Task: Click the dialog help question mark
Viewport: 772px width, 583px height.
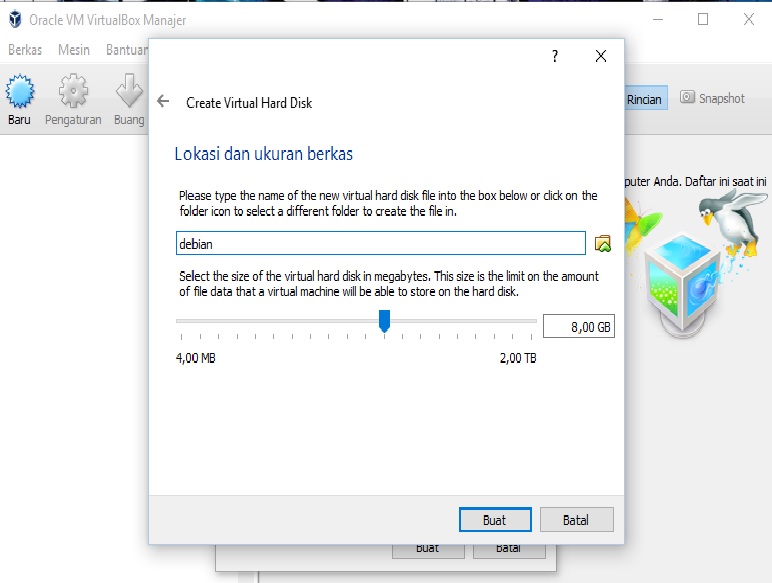Action: 555,56
